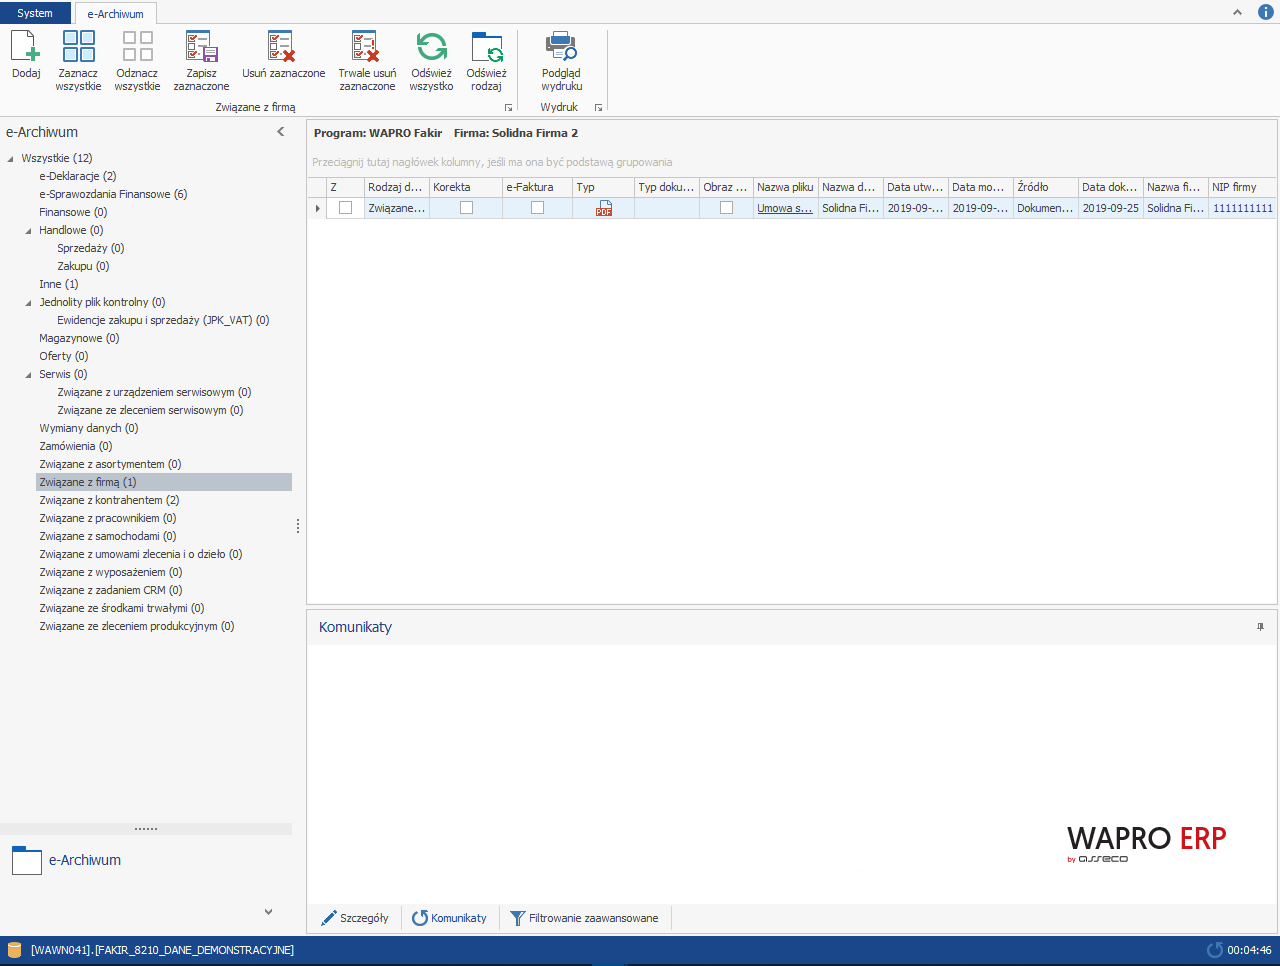Click Filtrowanie zaawansowane button
The image size is (1280, 966).
click(x=585, y=918)
